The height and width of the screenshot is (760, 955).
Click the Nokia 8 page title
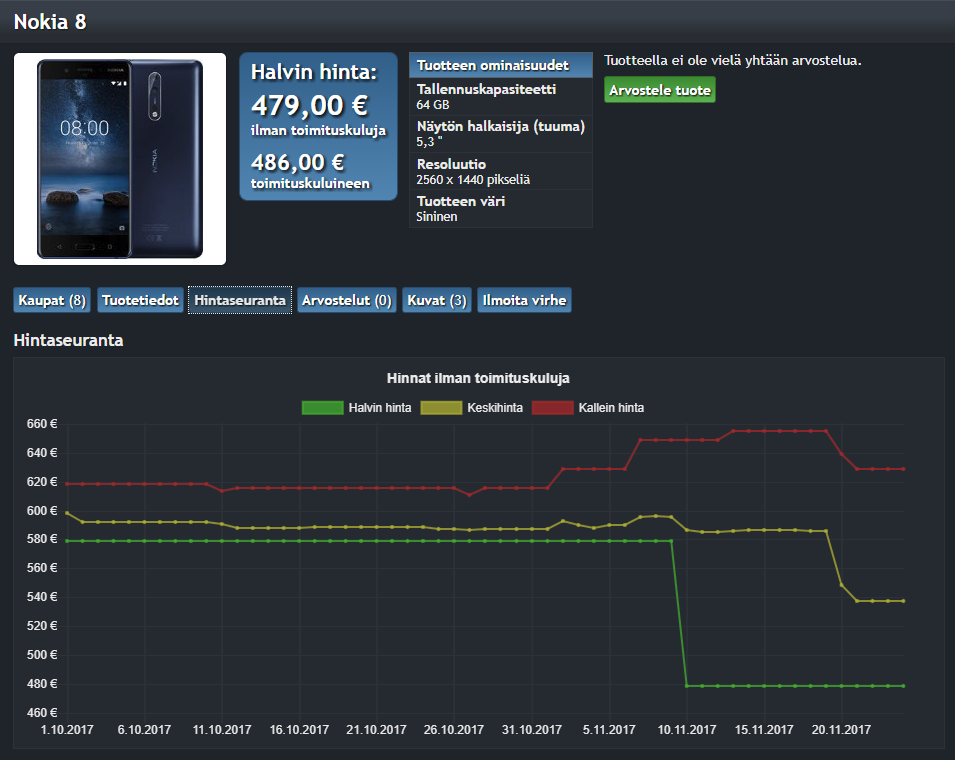coord(50,22)
